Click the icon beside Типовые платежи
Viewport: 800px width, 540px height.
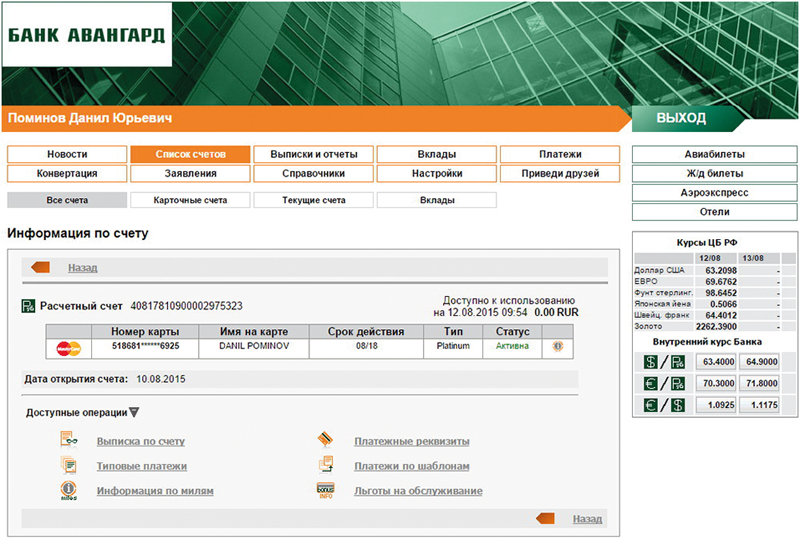coord(68,465)
